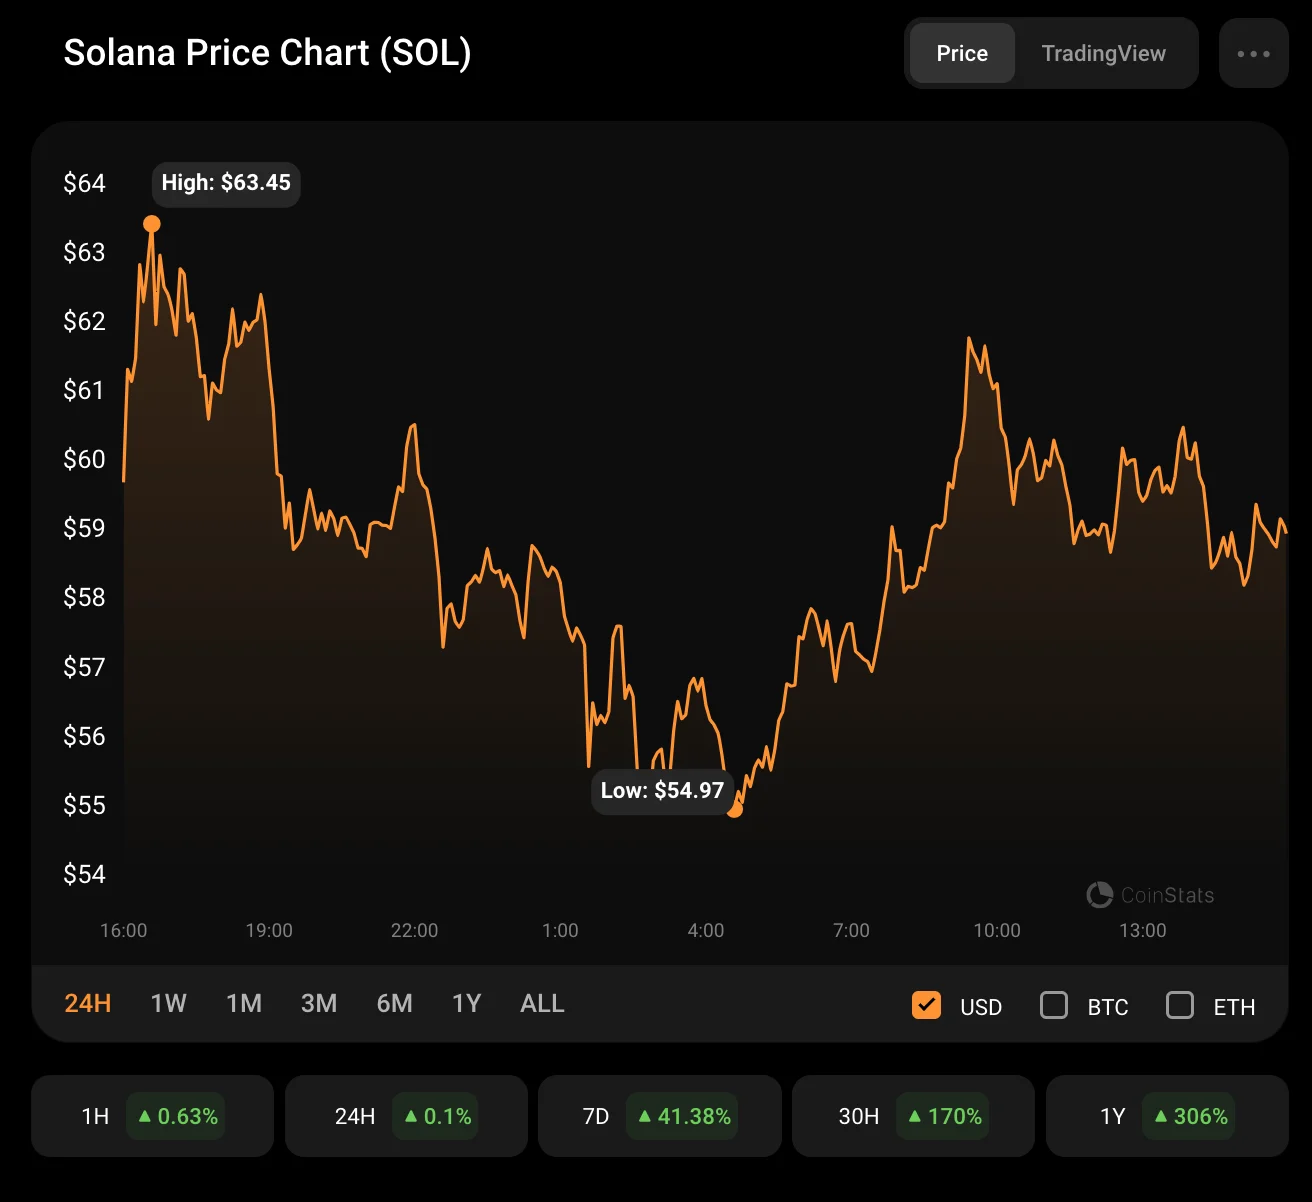Uncheck the USD currency checkbox
This screenshot has height=1202, width=1312.
point(926,1005)
